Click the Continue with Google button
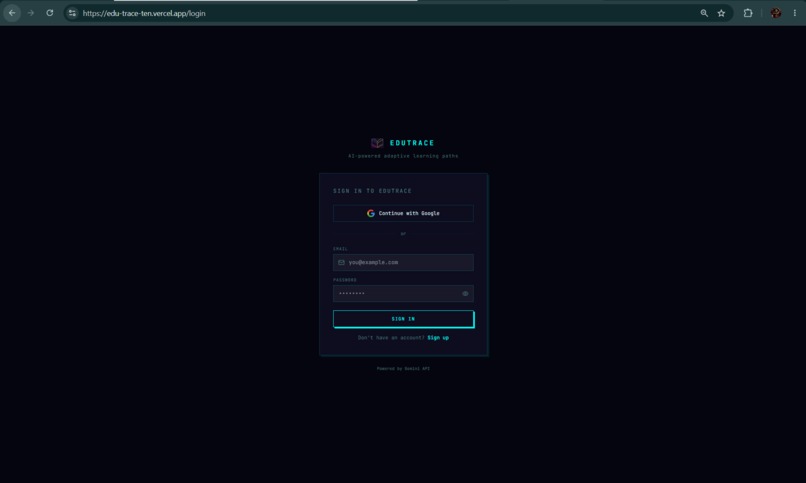This screenshot has width=806, height=483. 403,213
